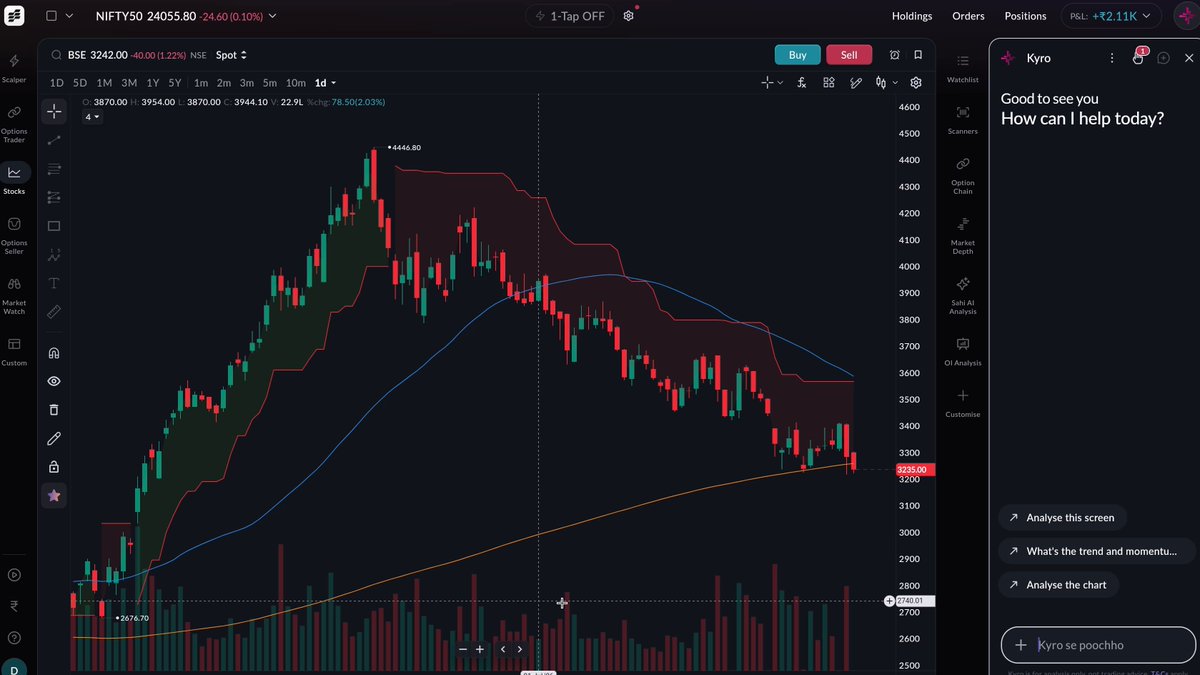The height and width of the screenshot is (675, 1200).
Task: Toggle 1-Tap OFF switch
Action: click(570, 16)
